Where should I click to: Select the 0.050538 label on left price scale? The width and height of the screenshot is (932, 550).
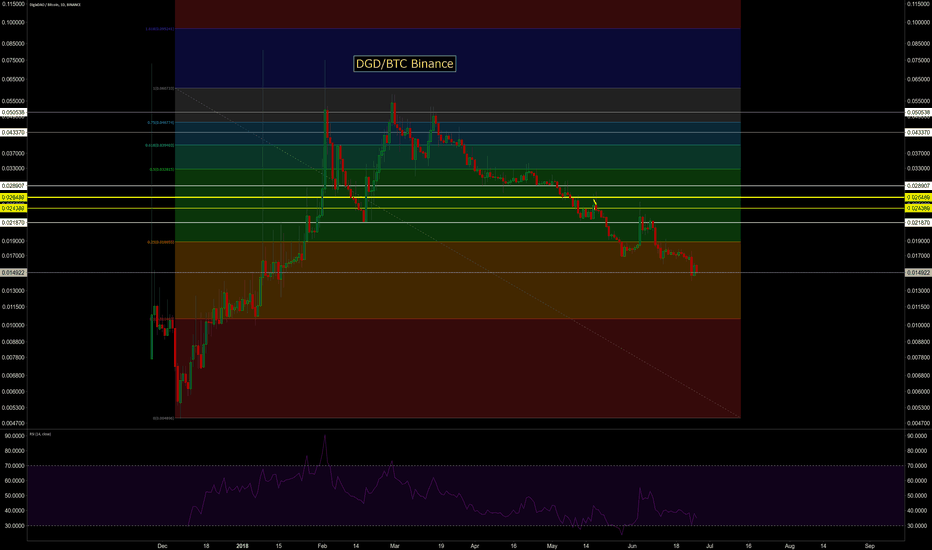point(13,112)
